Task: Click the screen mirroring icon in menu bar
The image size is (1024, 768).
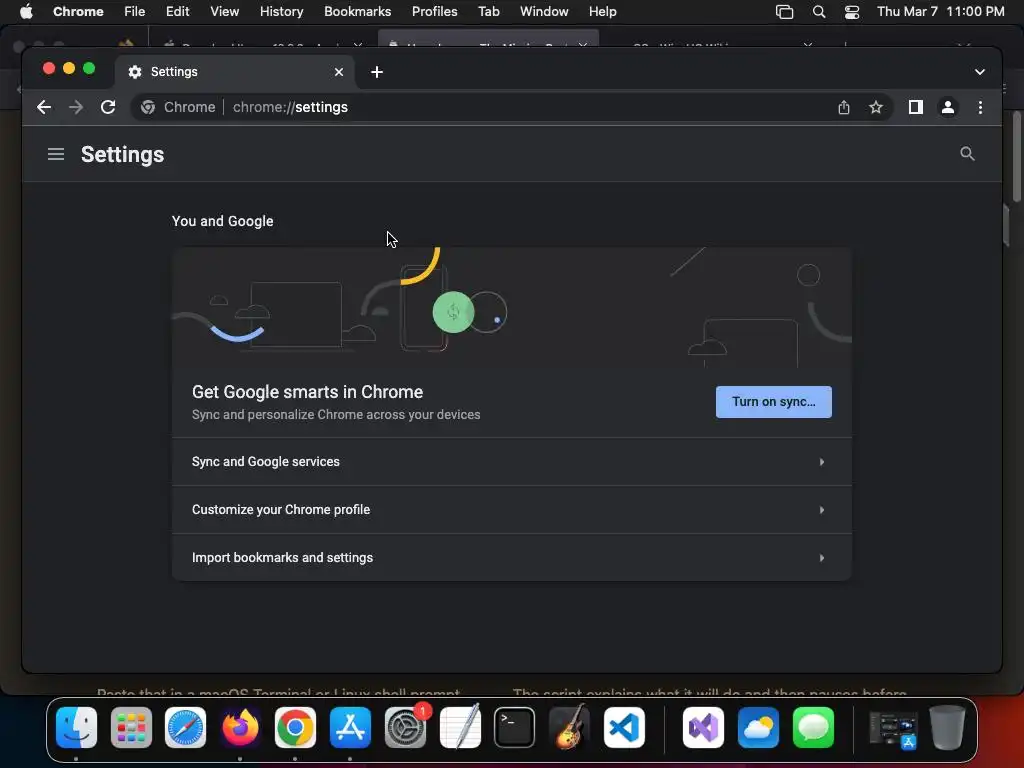Action: (784, 12)
